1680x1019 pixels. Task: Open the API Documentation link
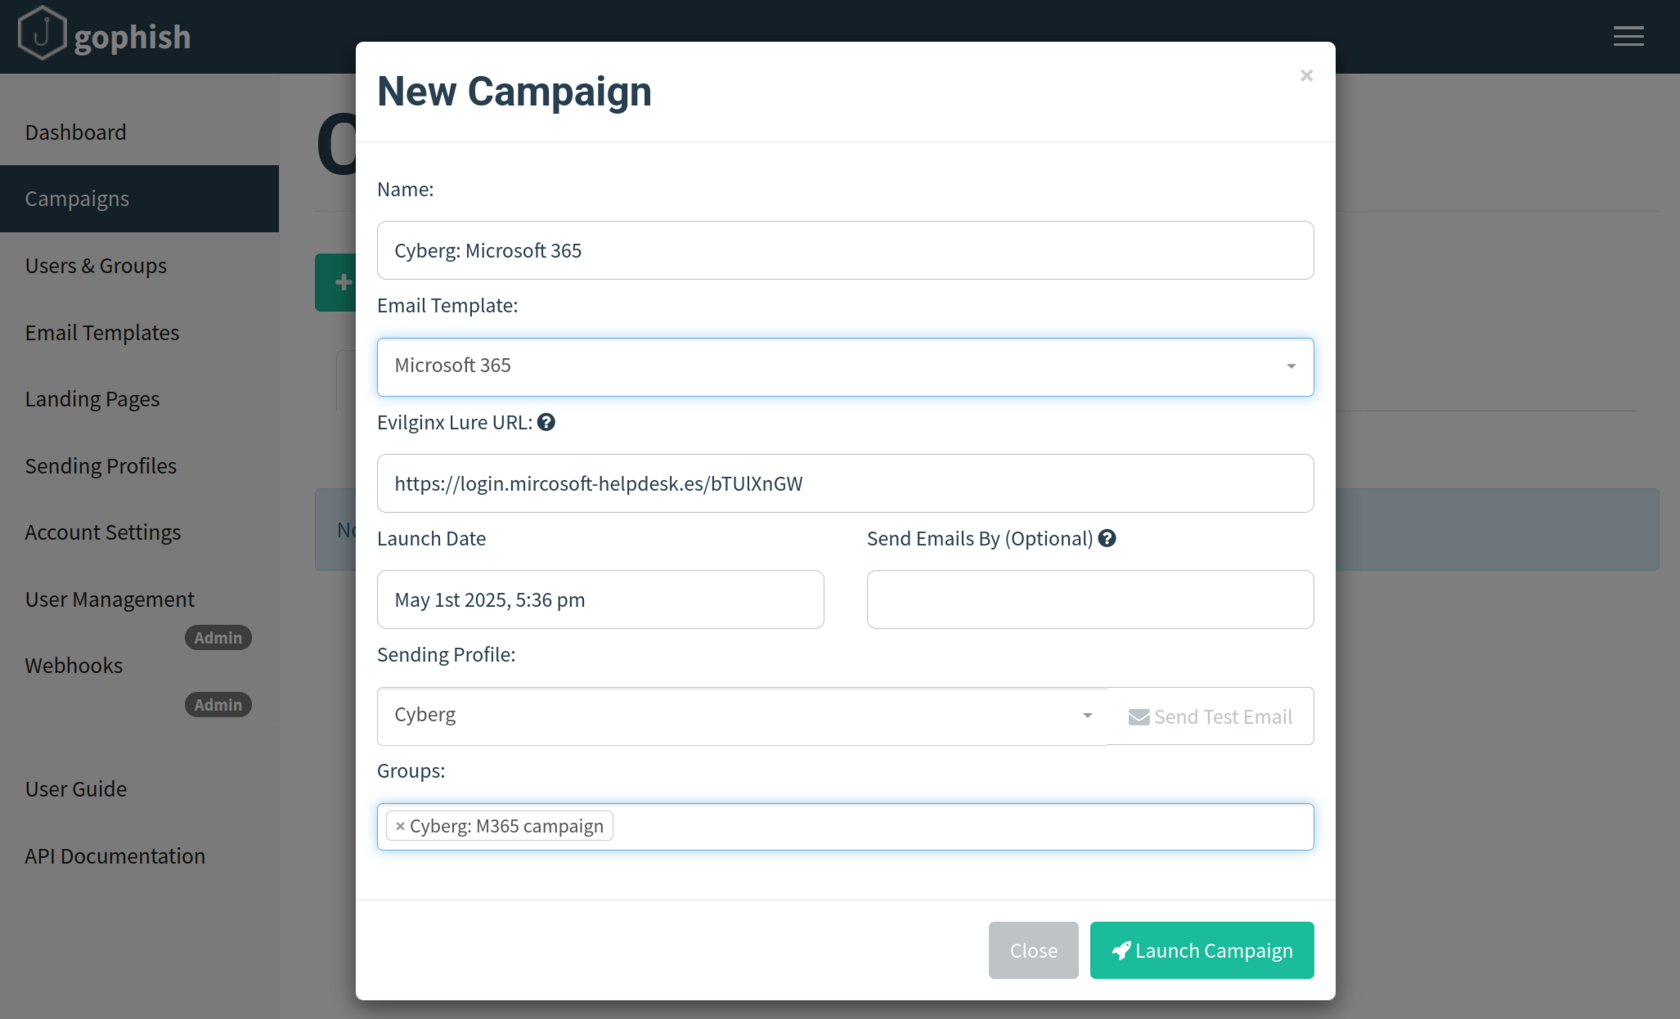point(115,856)
